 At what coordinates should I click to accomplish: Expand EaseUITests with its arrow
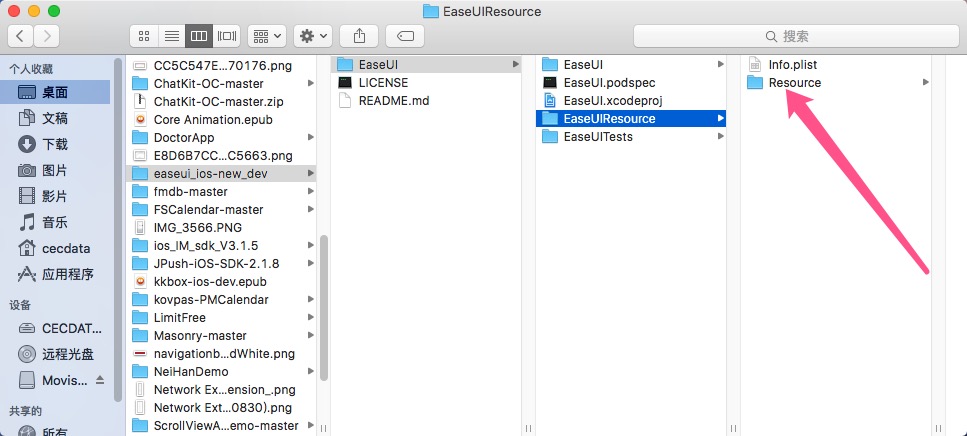720,136
